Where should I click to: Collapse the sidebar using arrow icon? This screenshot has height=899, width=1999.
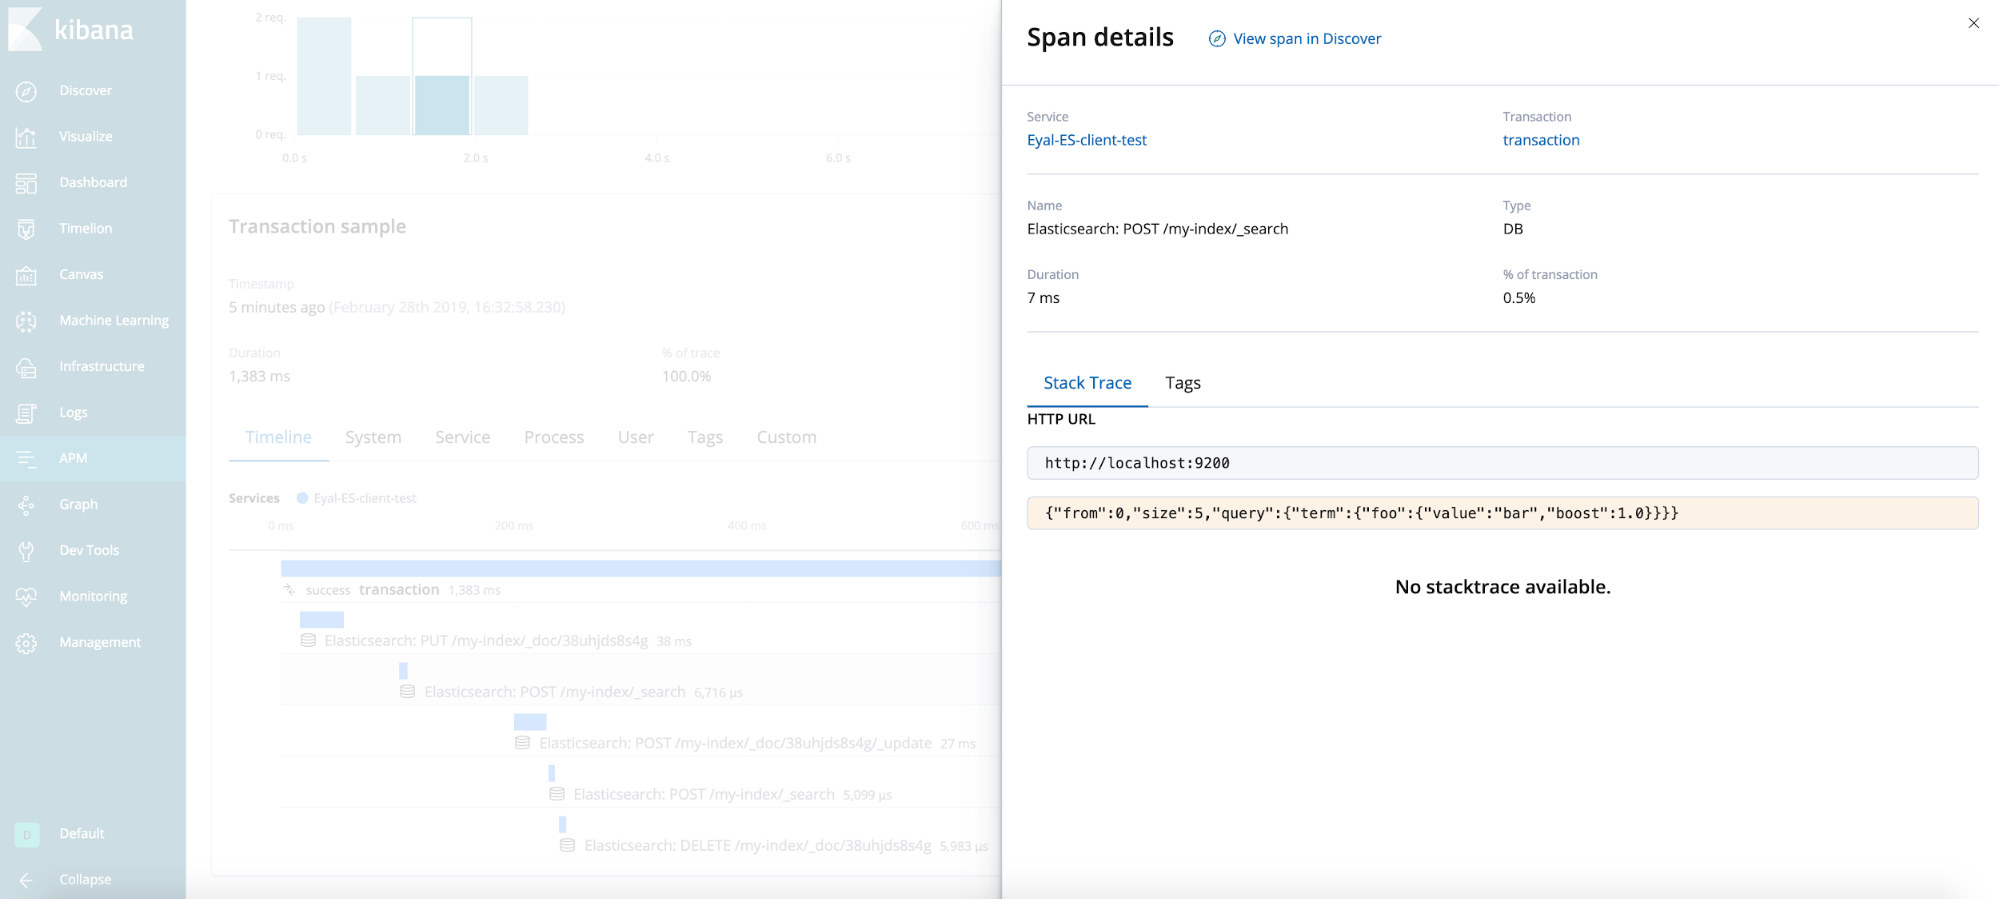tap(26, 880)
